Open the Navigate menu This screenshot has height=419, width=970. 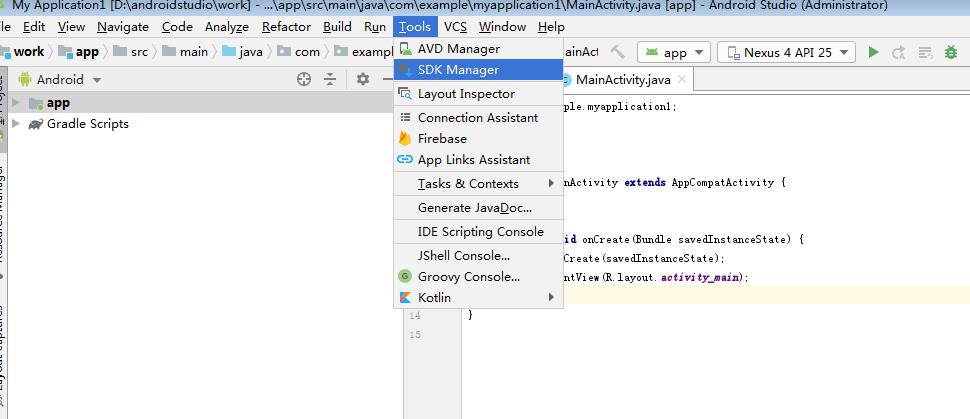(123, 27)
